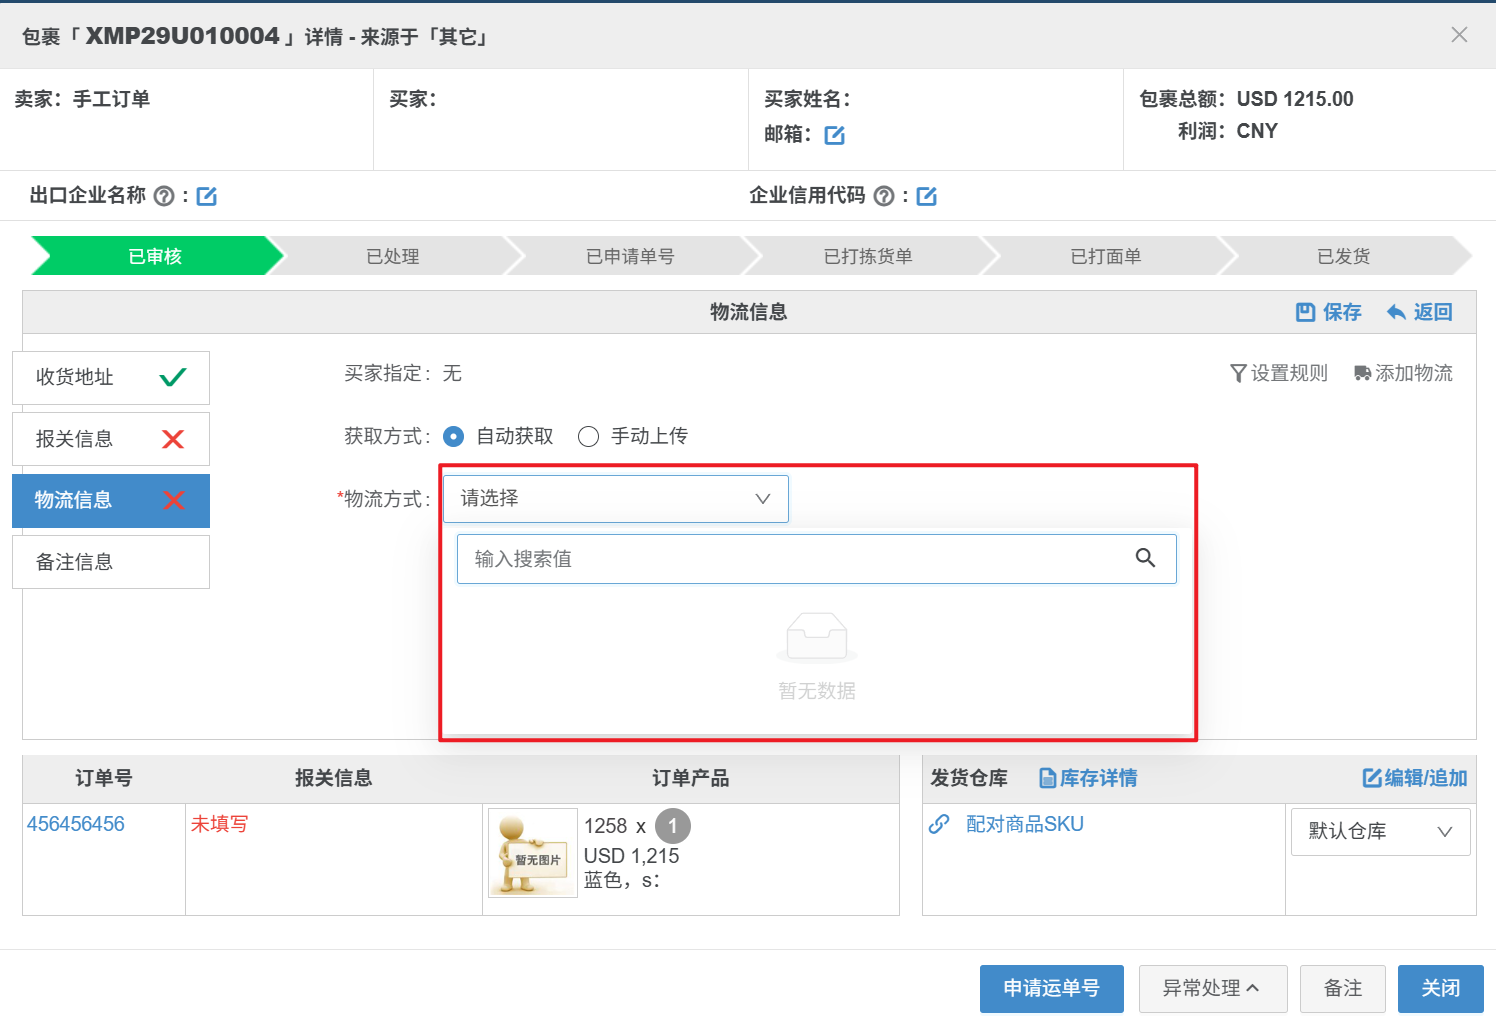The width and height of the screenshot is (1496, 1025).
Task: Expand the 异常处理 dropup menu
Action: pos(1210,988)
